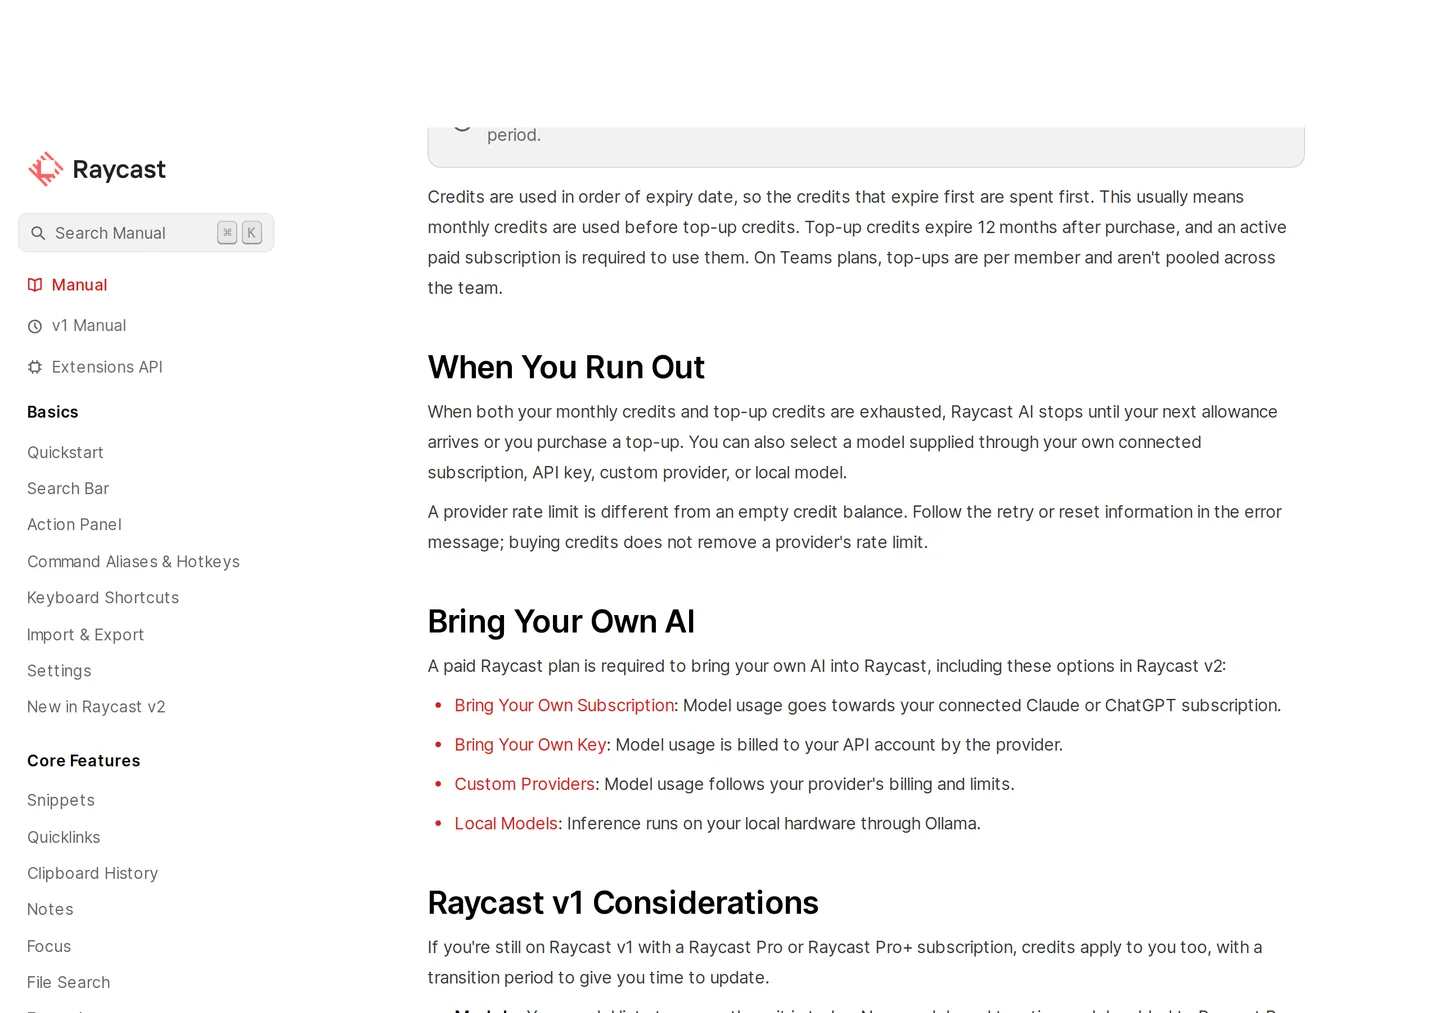
Task: Click the Core Features section title
Action: [x=84, y=760]
